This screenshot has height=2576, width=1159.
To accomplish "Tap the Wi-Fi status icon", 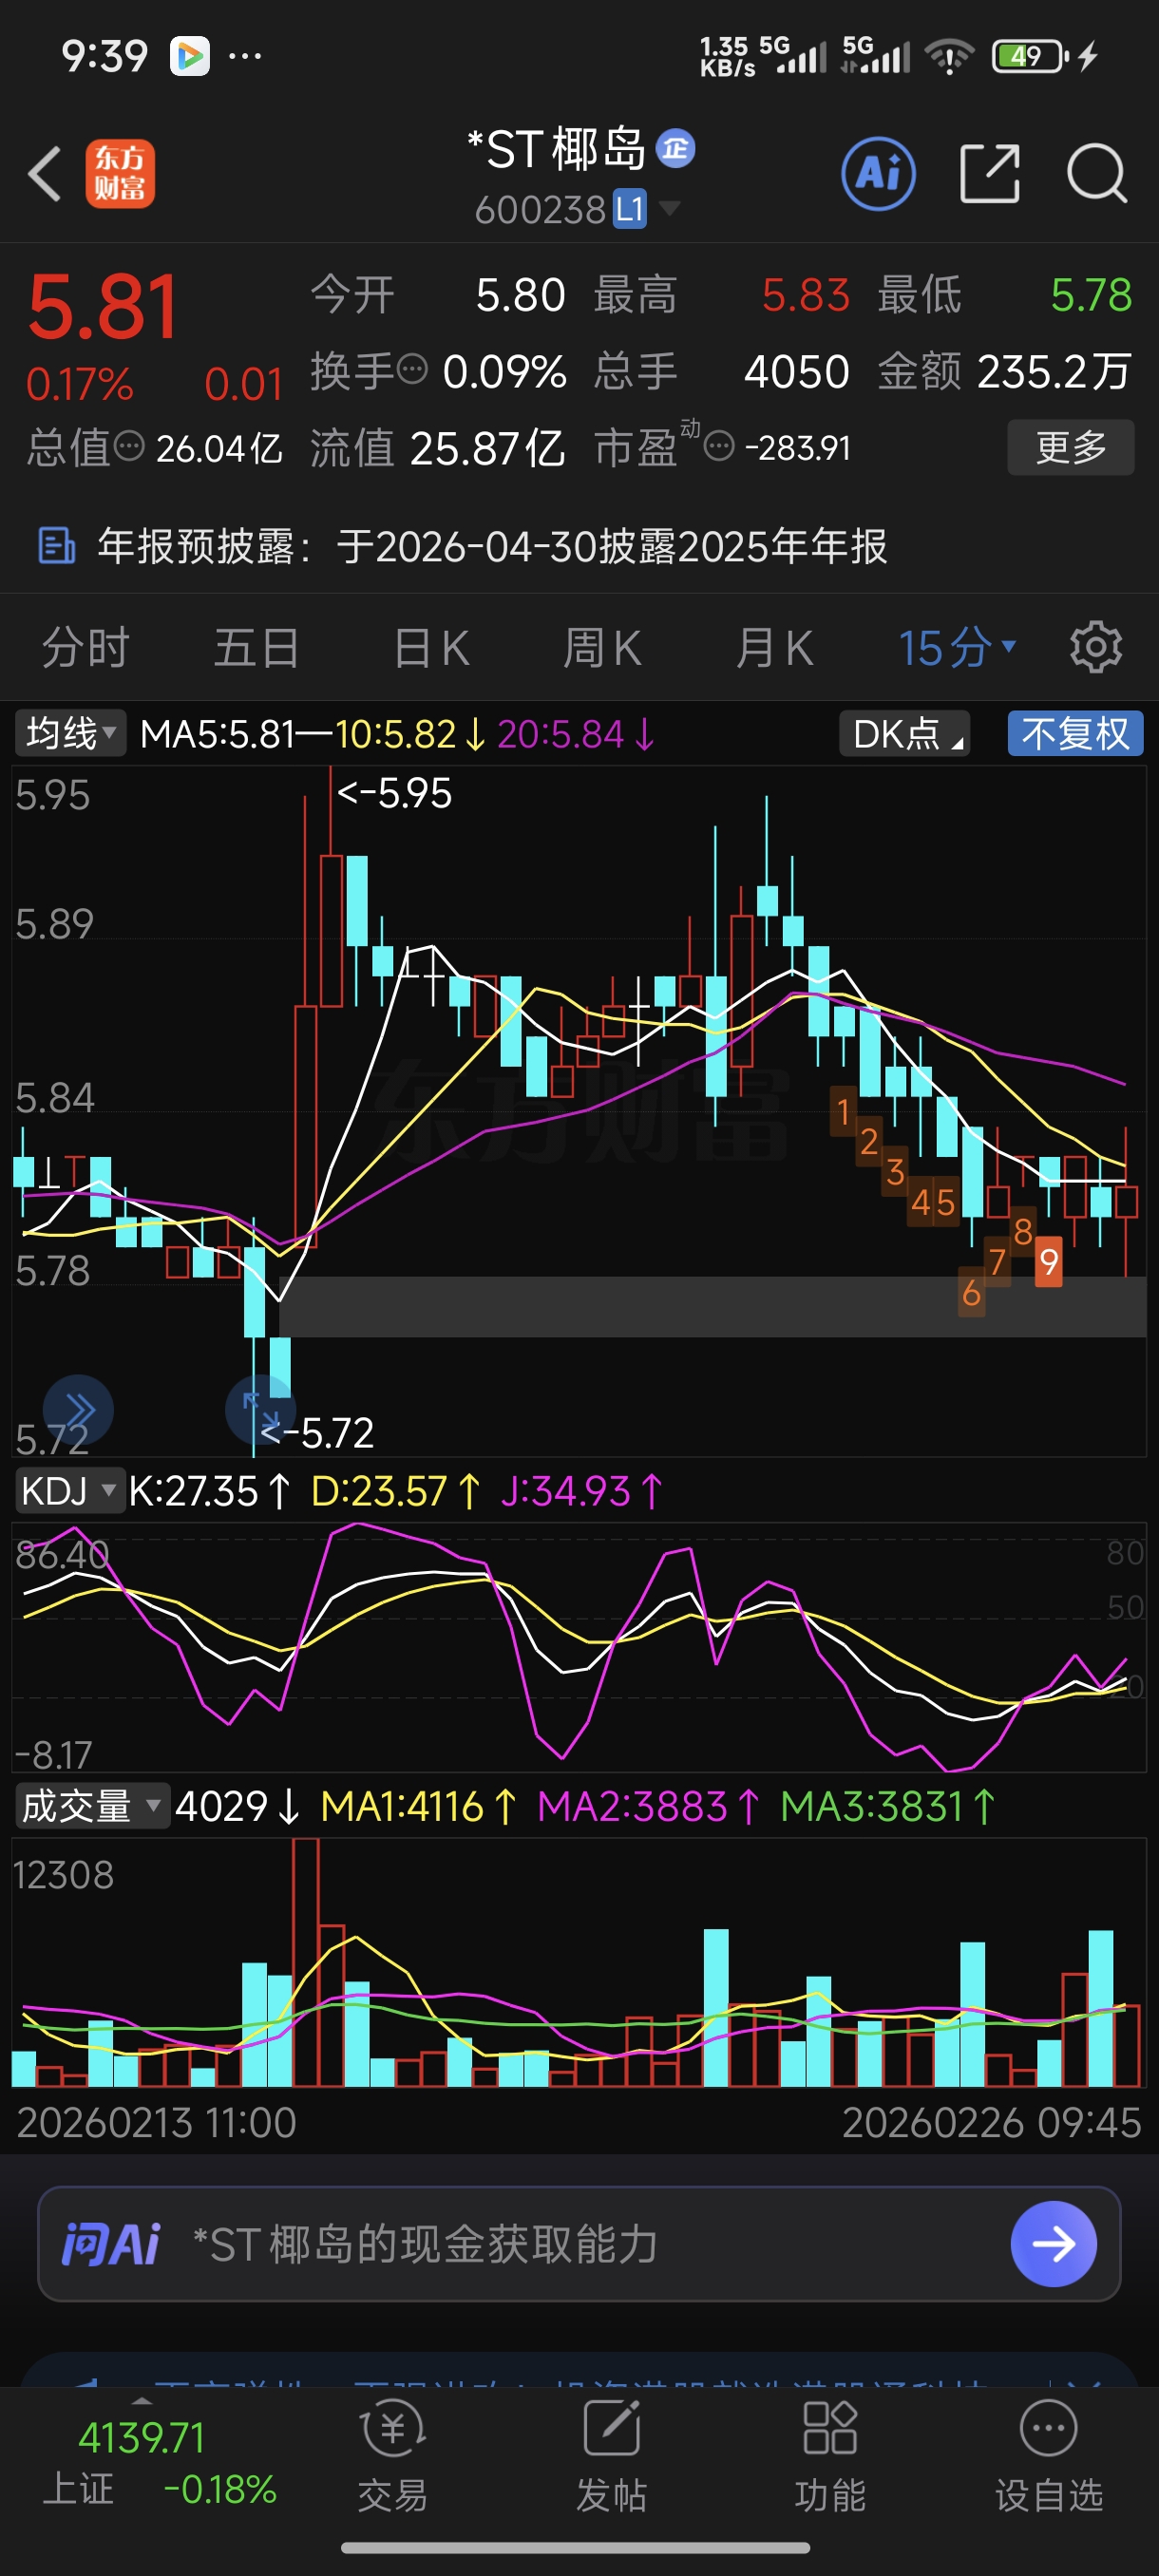I will (x=949, y=55).
